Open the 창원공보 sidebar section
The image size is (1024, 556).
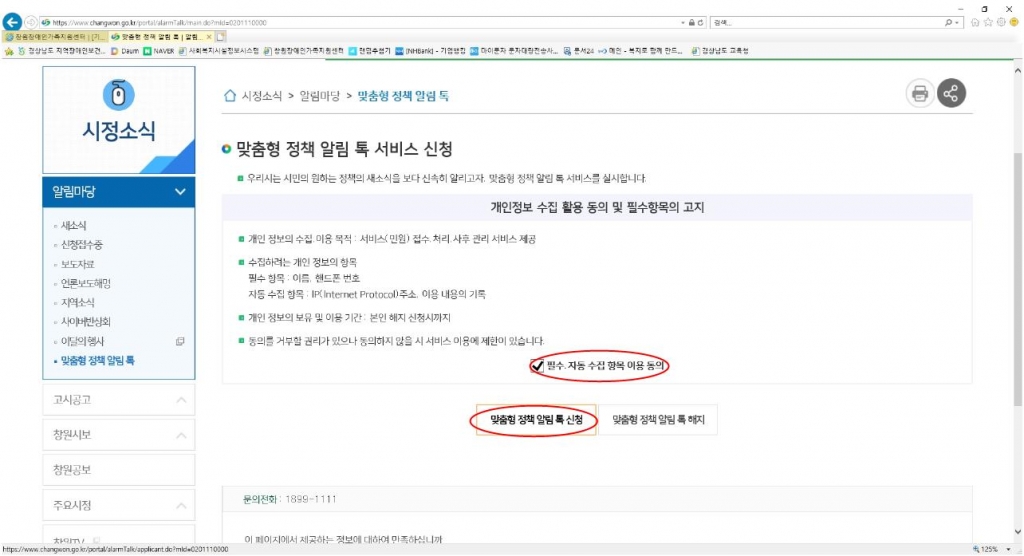point(119,470)
